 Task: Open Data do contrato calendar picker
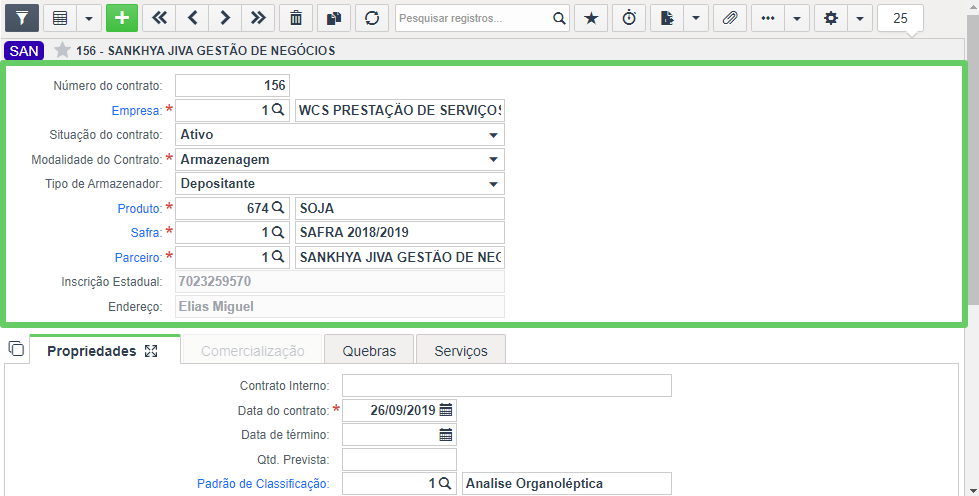(446, 410)
